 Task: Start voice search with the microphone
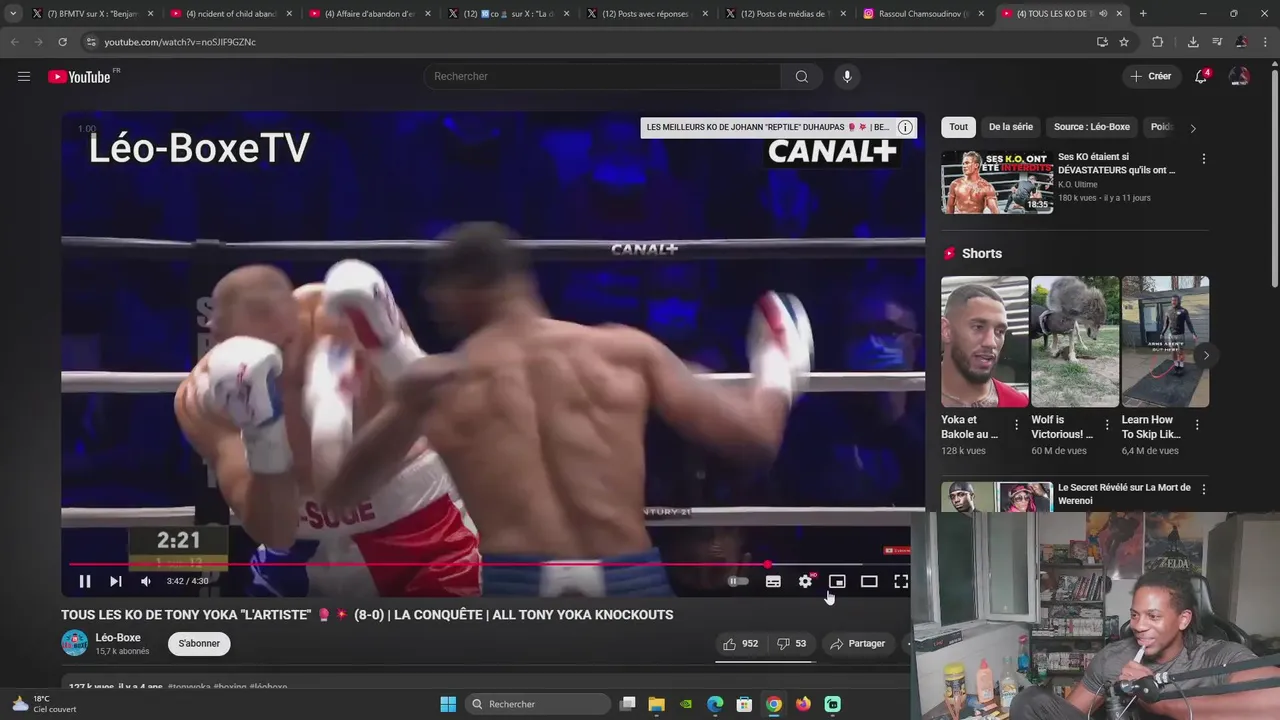pos(847,77)
